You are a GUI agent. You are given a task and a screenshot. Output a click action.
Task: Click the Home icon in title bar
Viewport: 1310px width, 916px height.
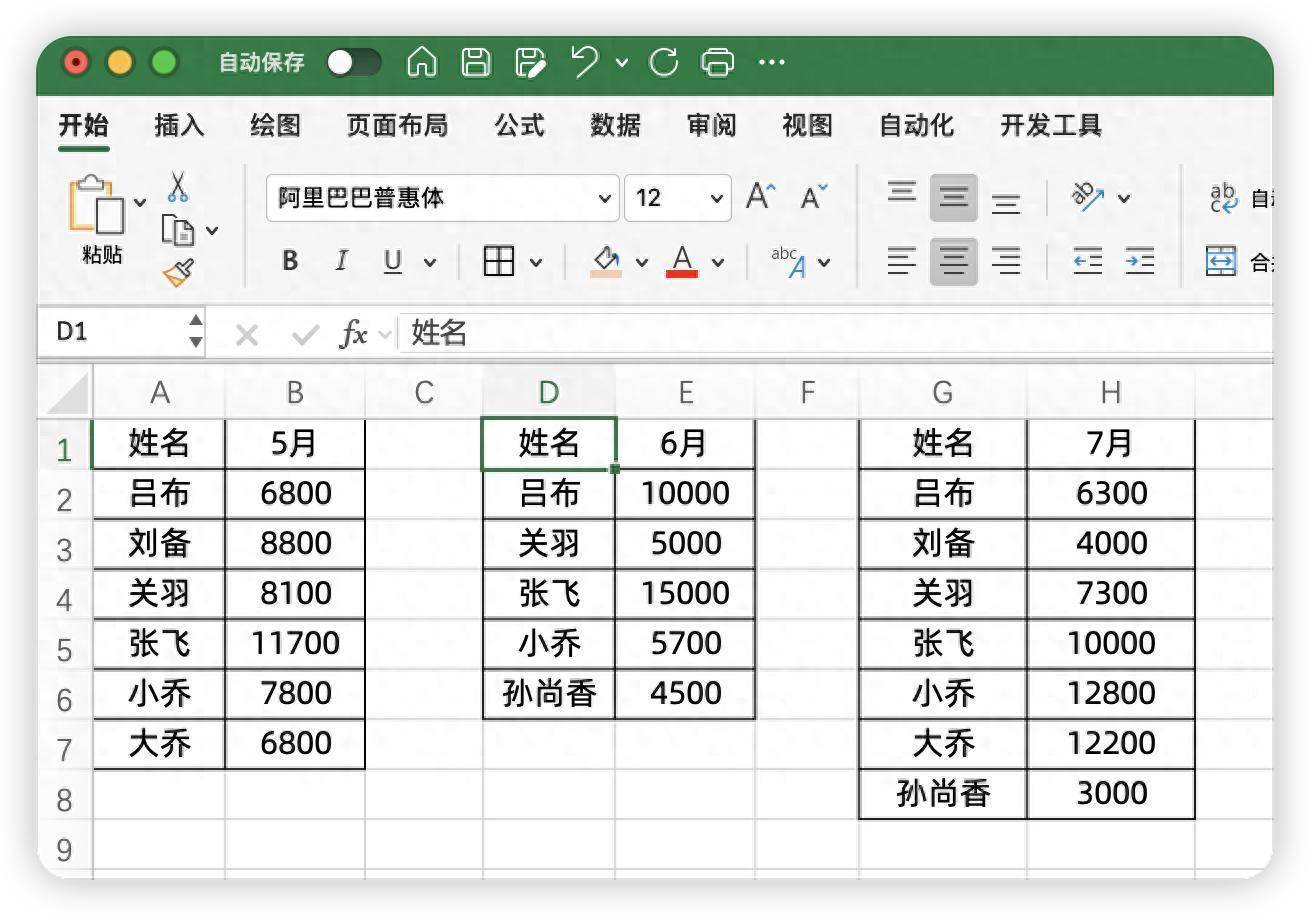coord(422,63)
